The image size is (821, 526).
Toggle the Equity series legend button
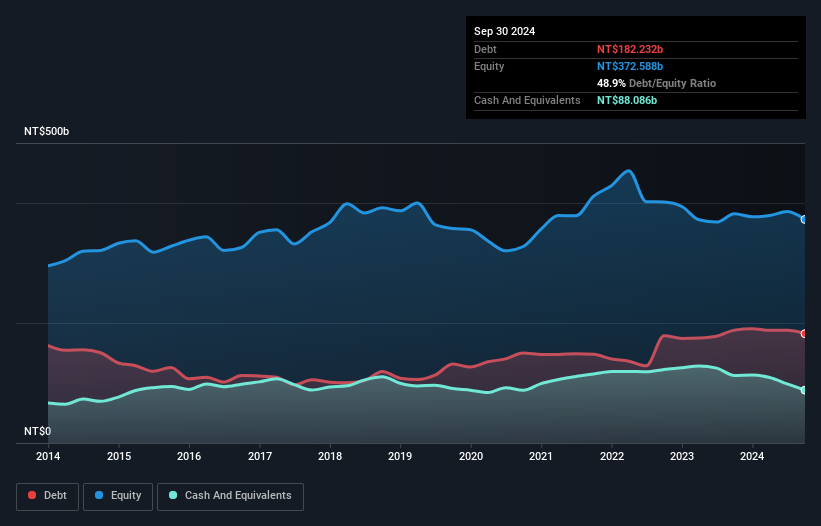[118, 496]
